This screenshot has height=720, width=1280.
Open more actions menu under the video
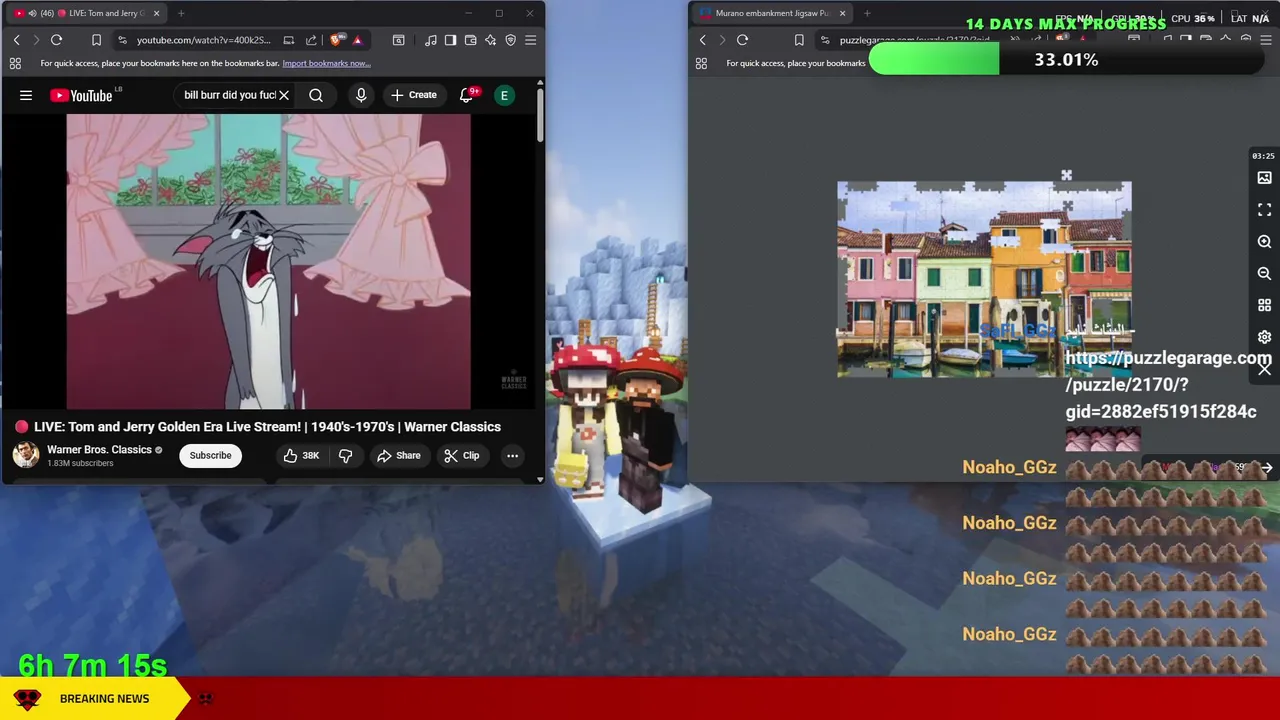[x=512, y=455]
